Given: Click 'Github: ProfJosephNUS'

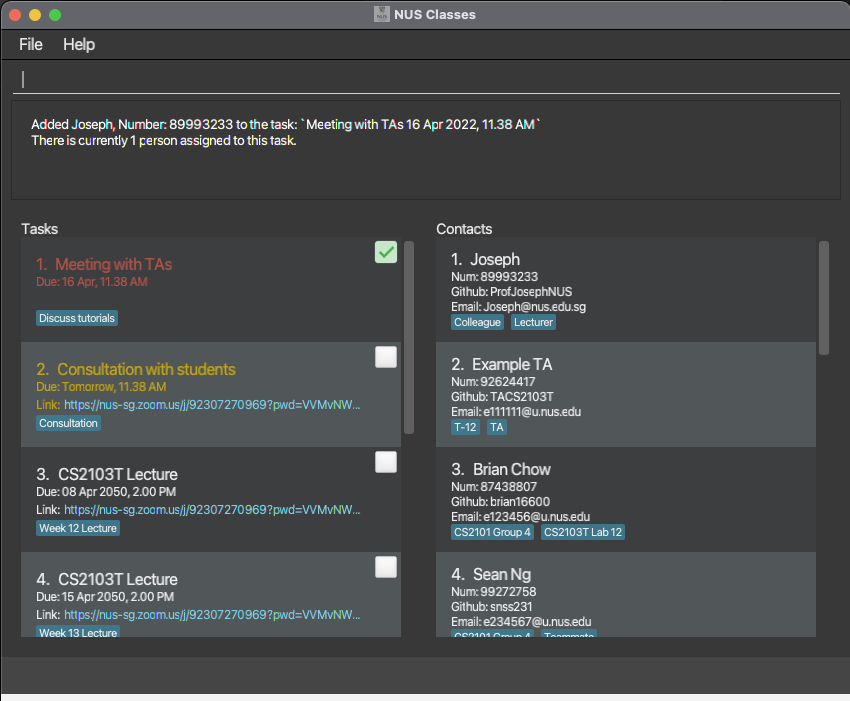Looking at the screenshot, I should click(511, 292).
